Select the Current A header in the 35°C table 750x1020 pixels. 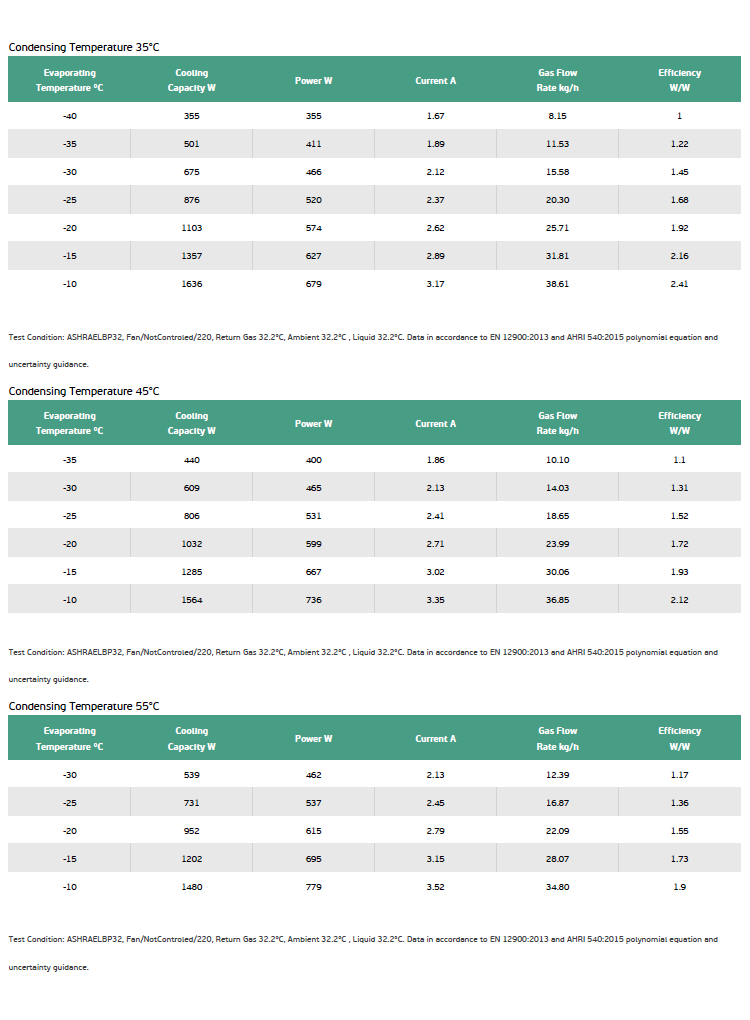[435, 81]
